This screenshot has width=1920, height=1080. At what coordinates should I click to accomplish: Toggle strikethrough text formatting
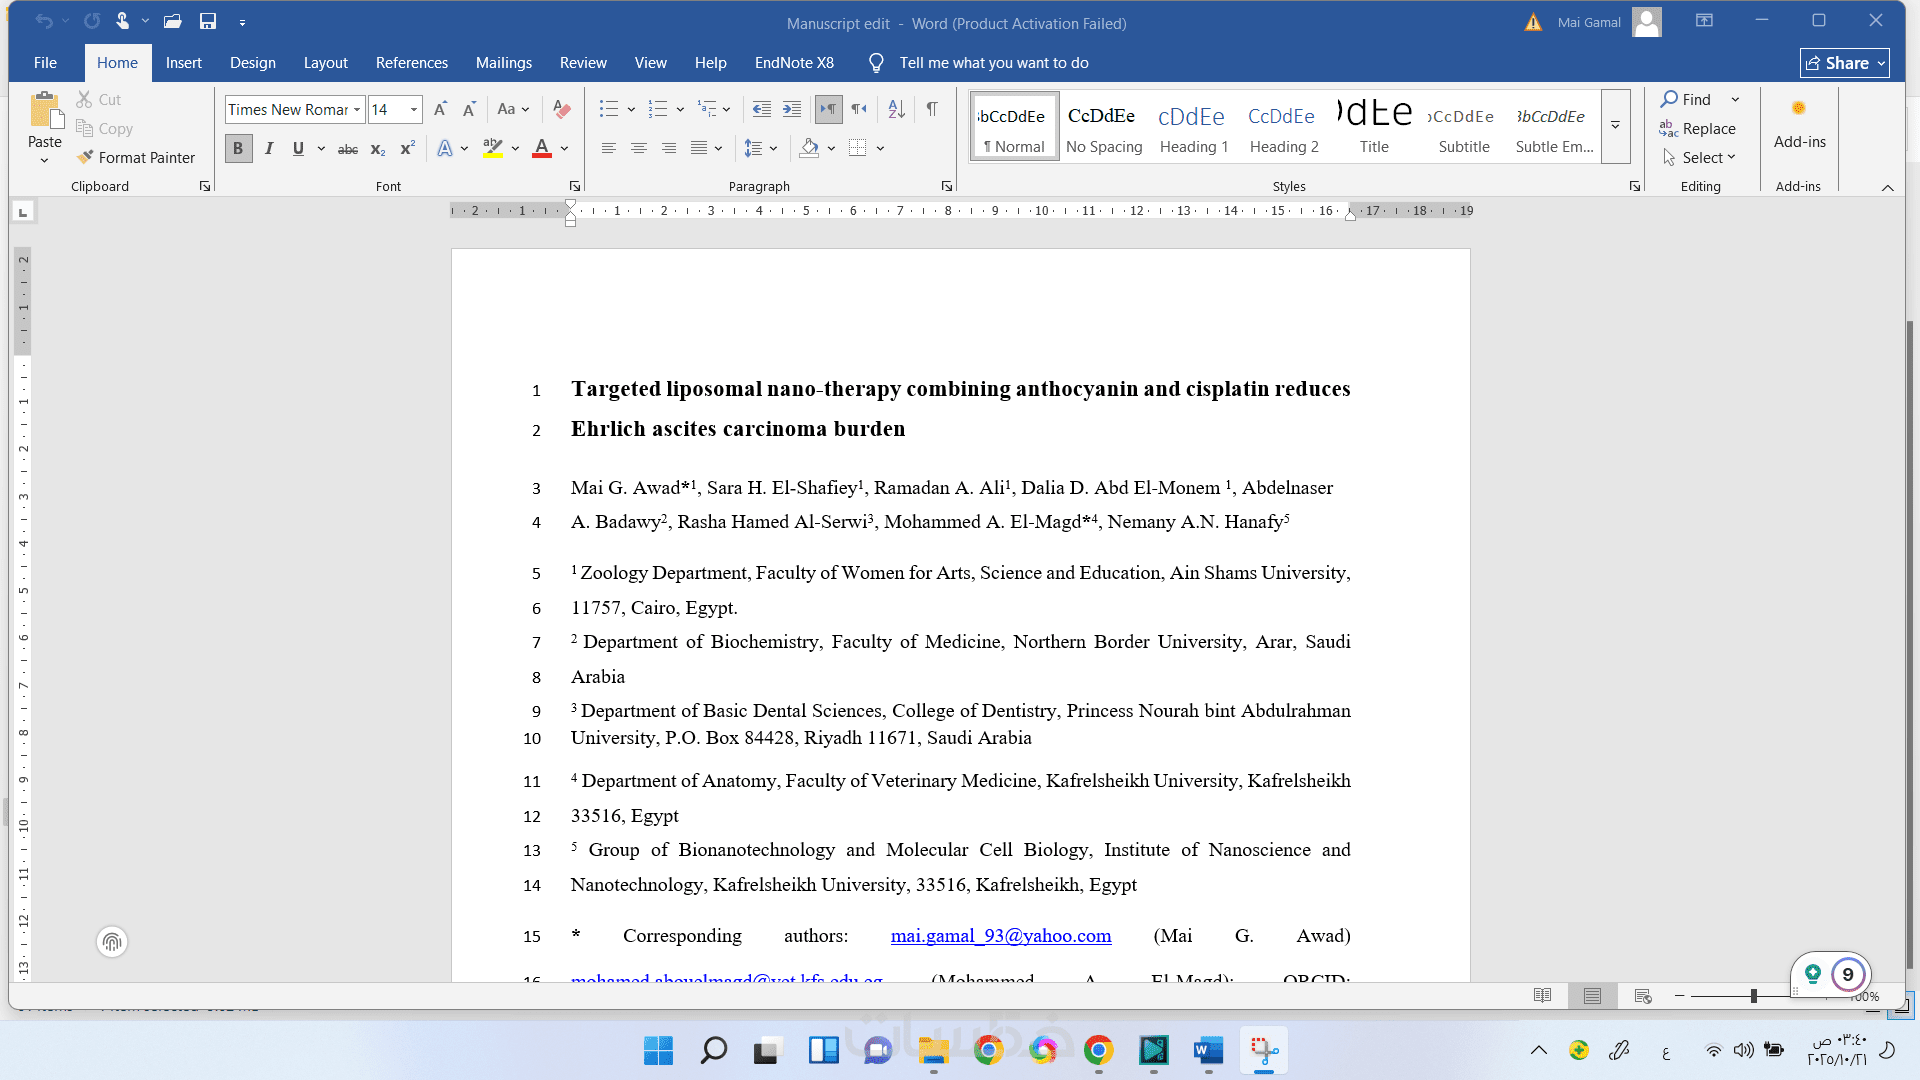(x=347, y=149)
